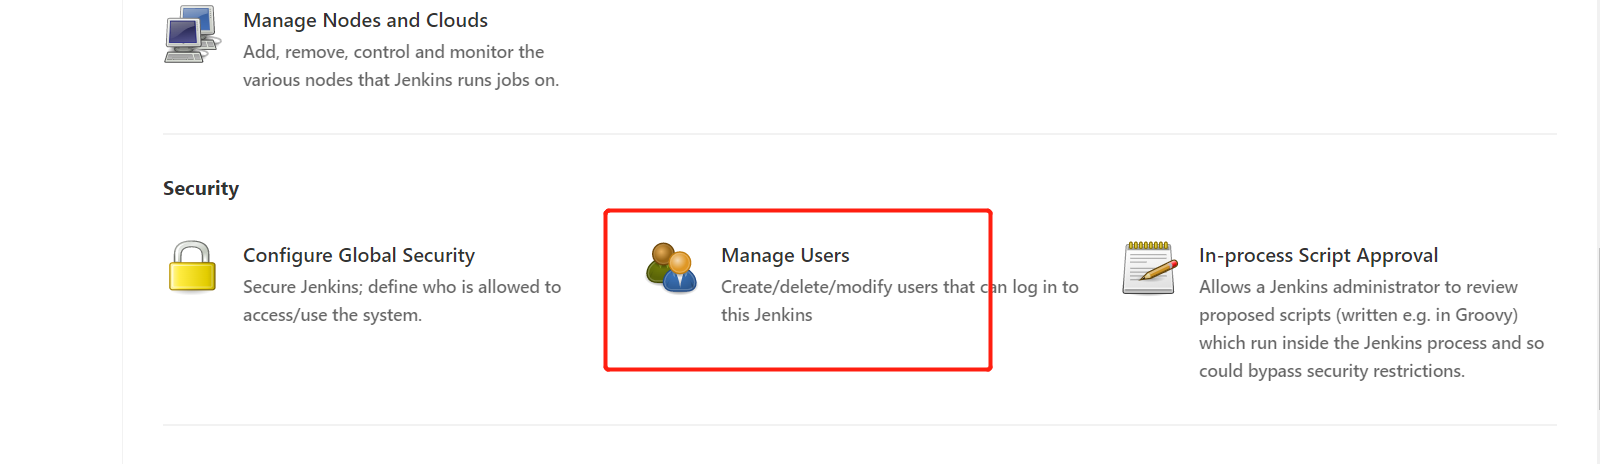
Task: Open the Manage Users link
Action: tap(785, 255)
